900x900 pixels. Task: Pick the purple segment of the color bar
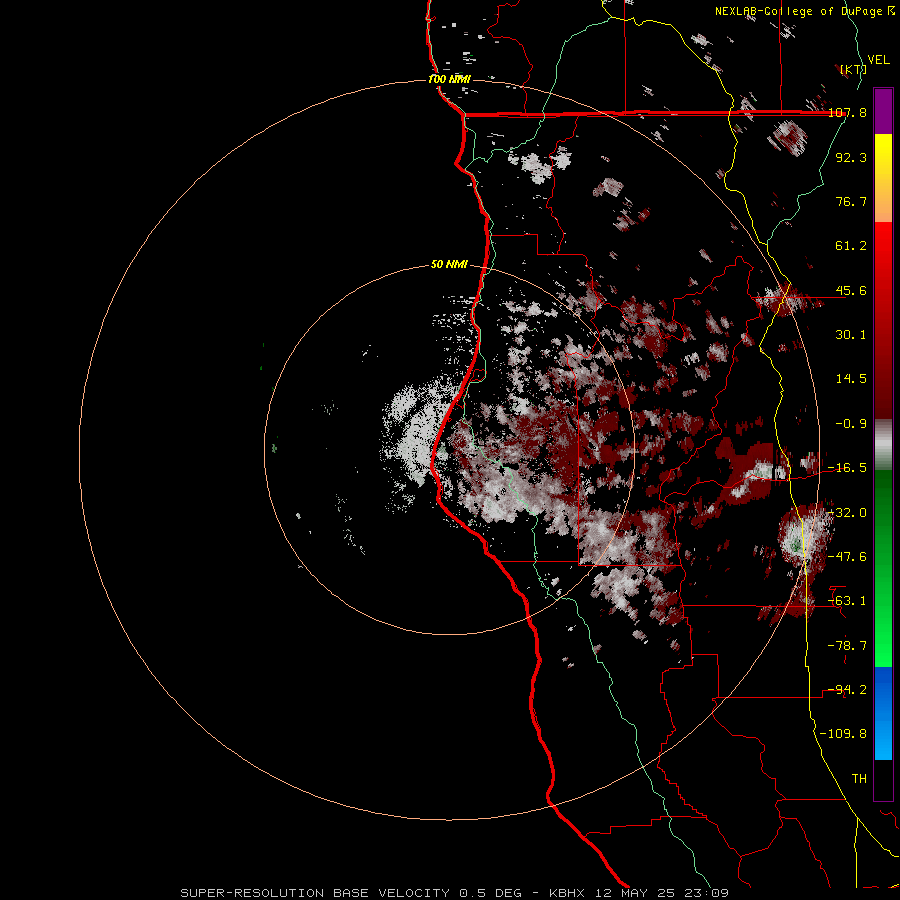pos(883,111)
